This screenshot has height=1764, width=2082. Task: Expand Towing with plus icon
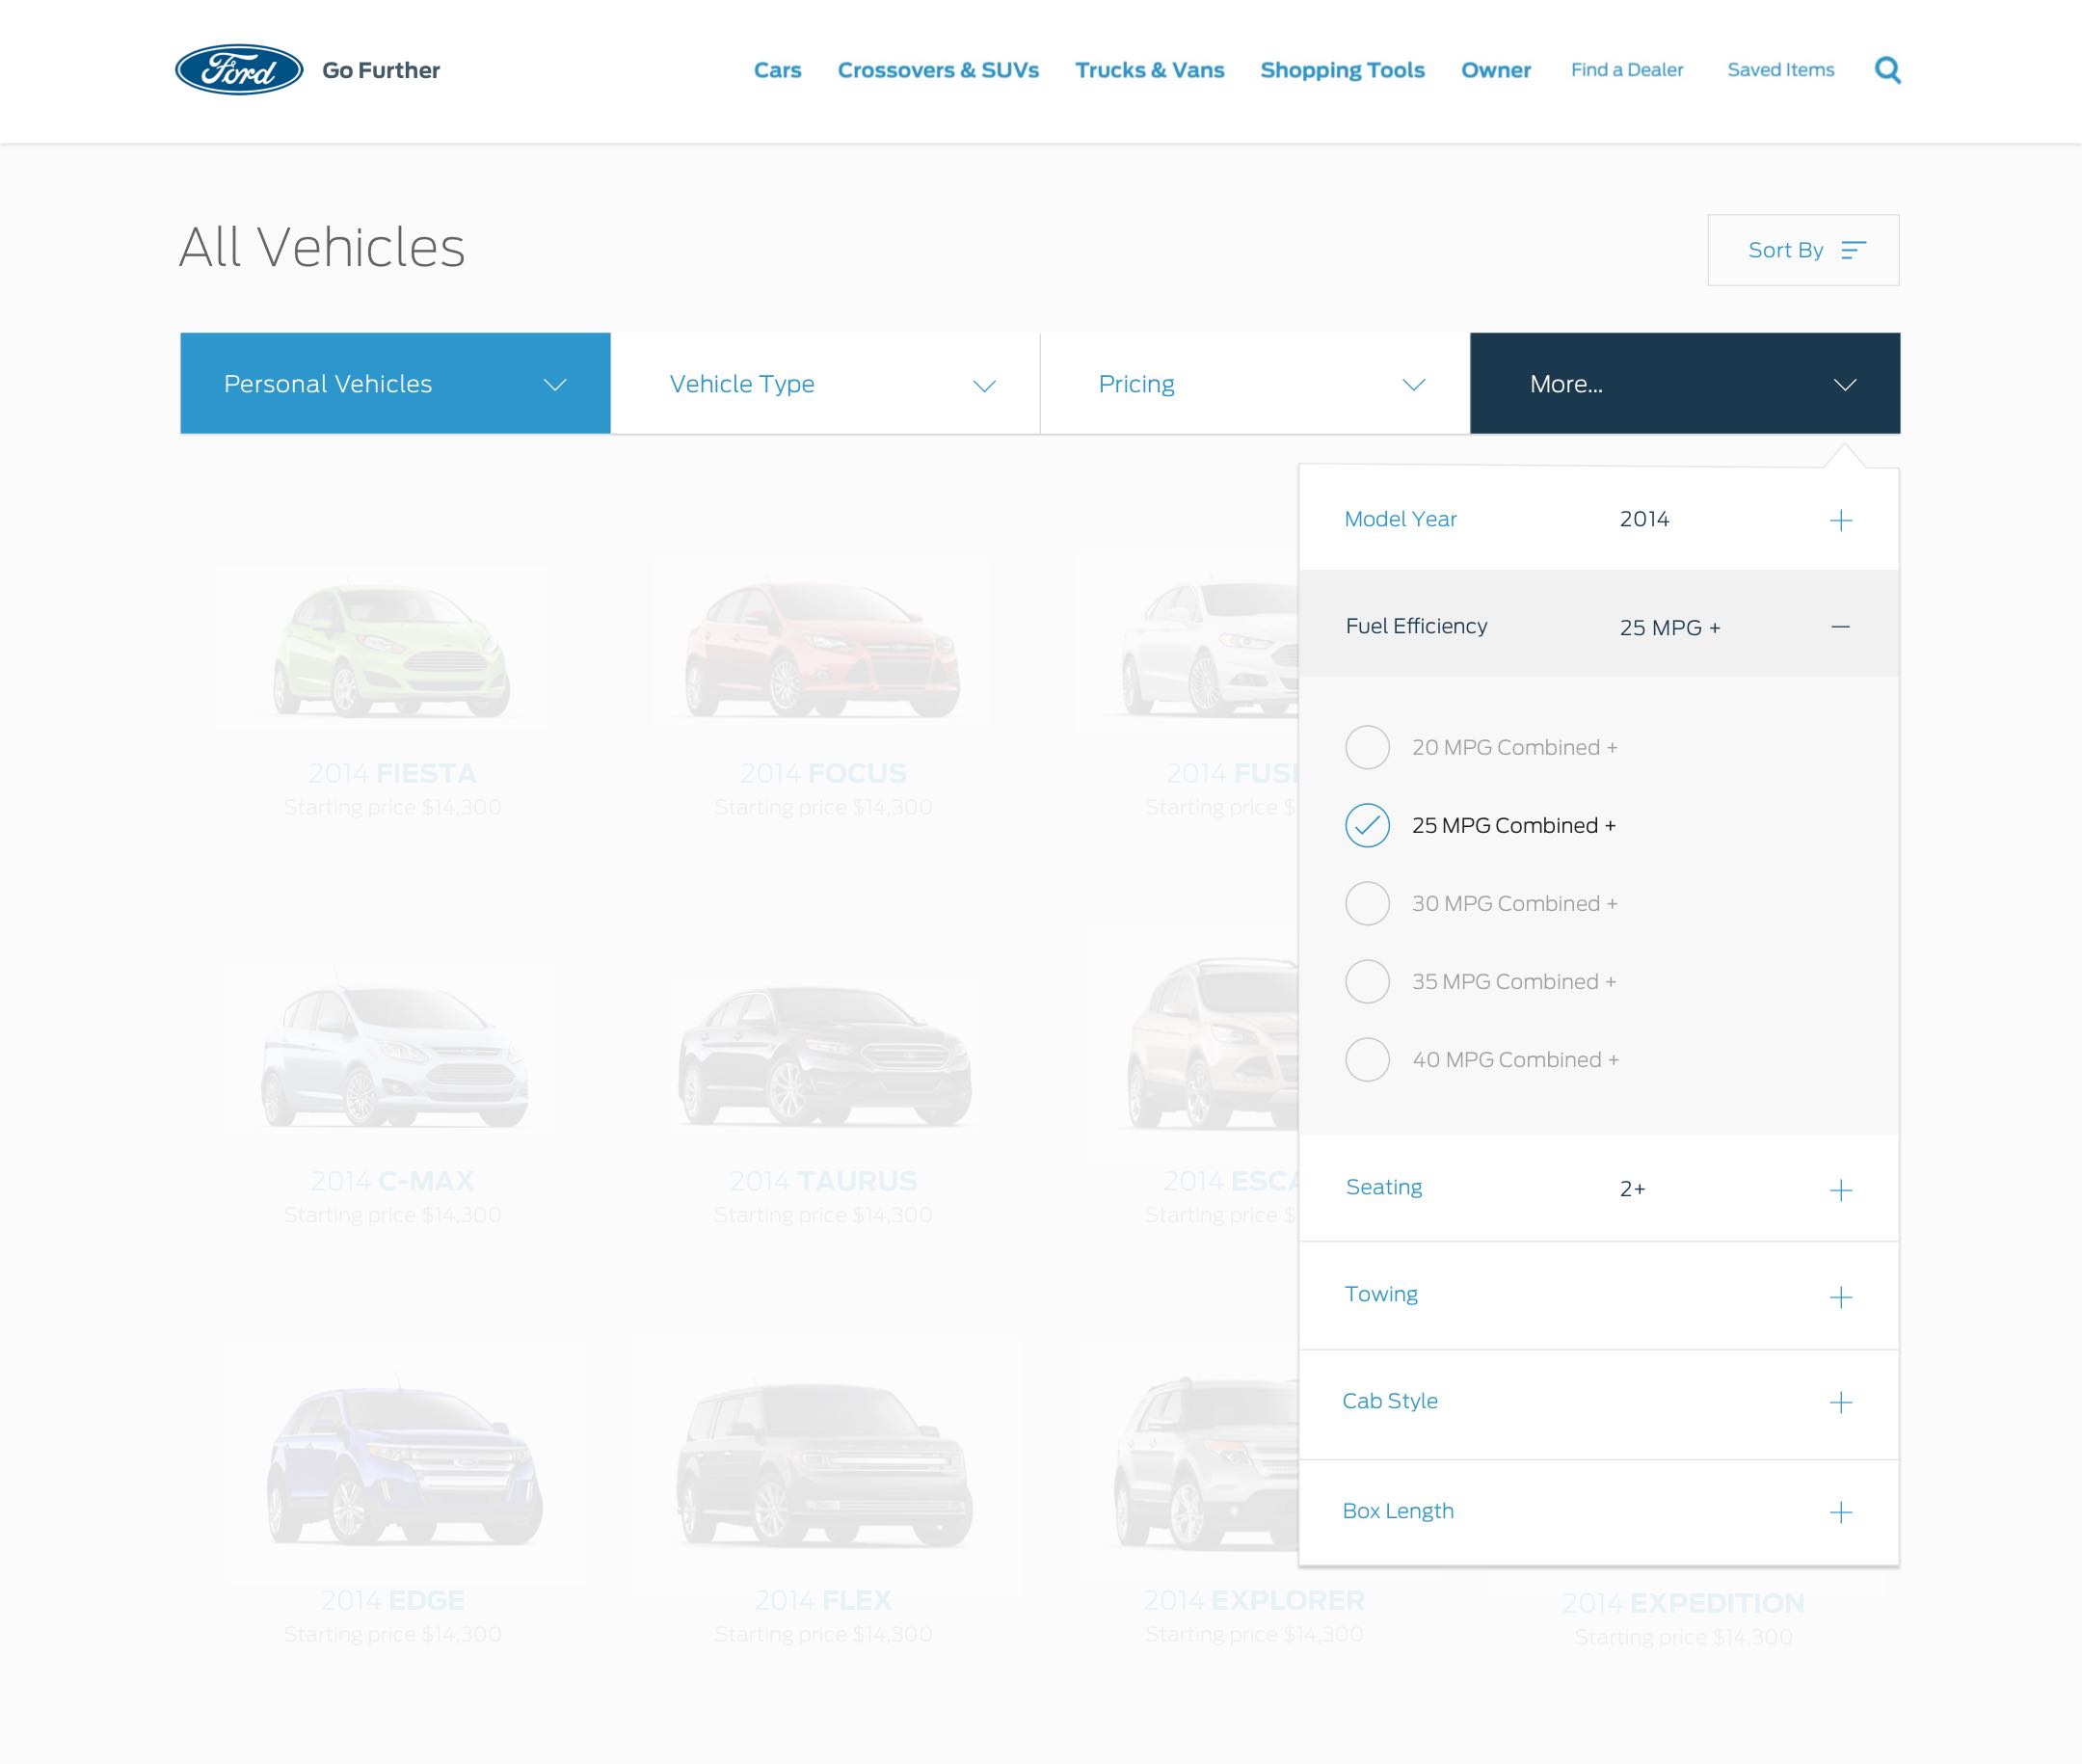1840,1298
